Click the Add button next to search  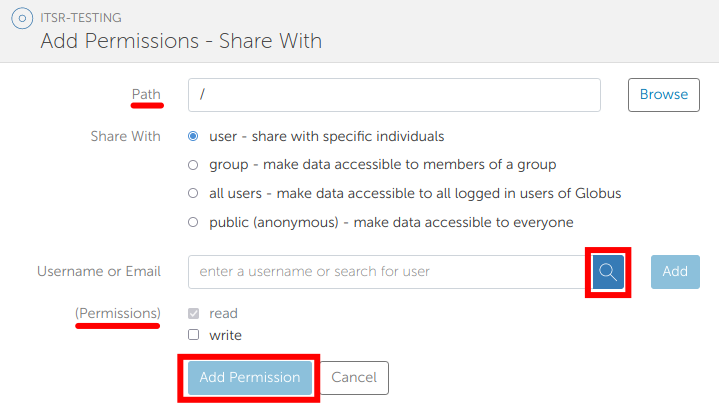coord(675,271)
